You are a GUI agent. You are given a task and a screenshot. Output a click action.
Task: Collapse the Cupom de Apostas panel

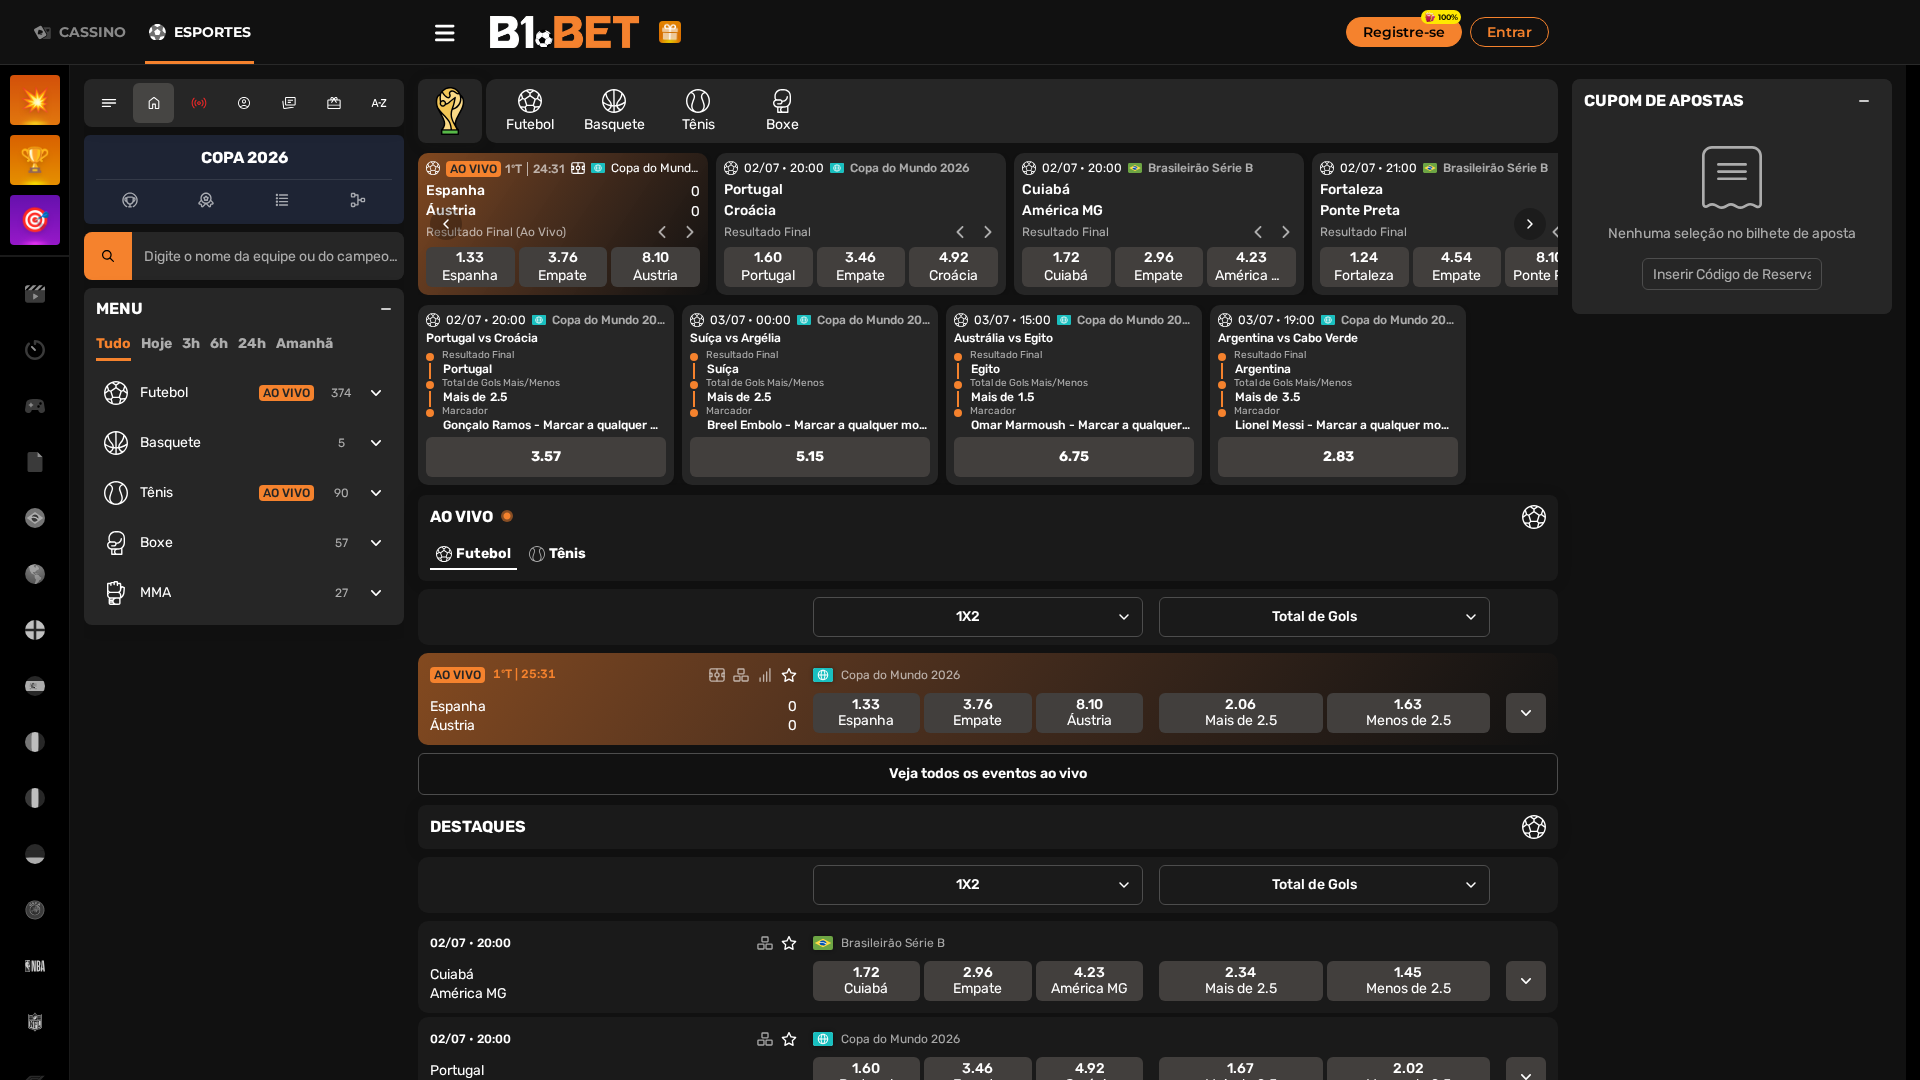(x=1864, y=101)
